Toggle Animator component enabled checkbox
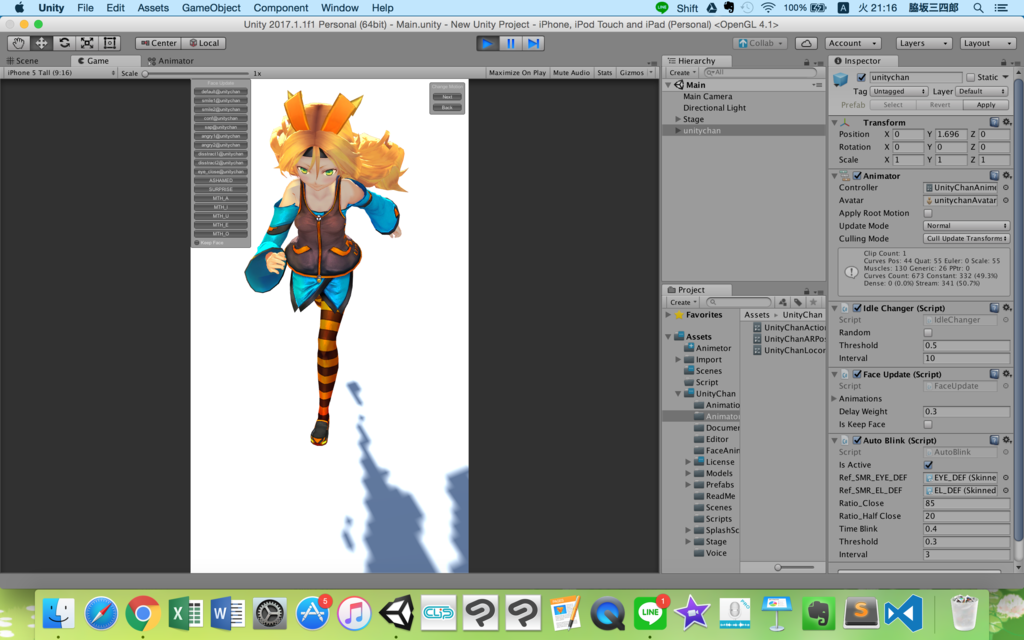The image size is (1024, 640). coord(857,176)
